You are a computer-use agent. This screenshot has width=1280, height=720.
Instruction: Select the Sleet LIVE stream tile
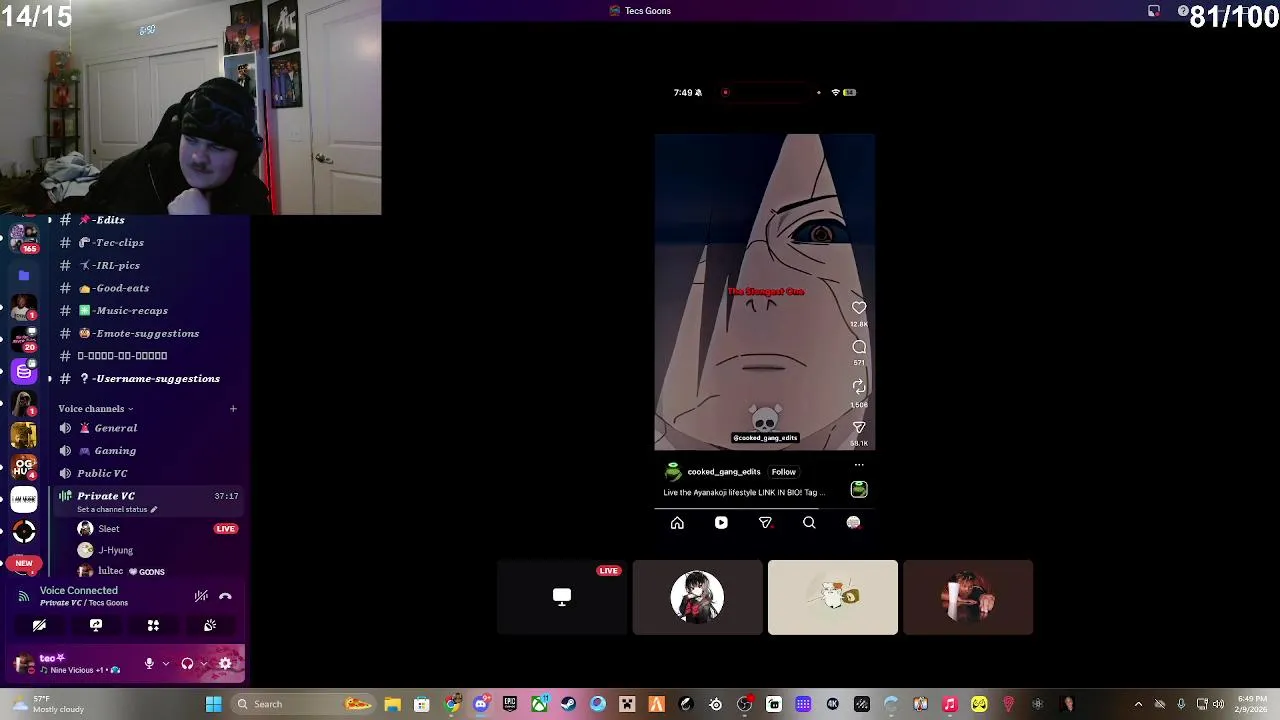(x=562, y=598)
